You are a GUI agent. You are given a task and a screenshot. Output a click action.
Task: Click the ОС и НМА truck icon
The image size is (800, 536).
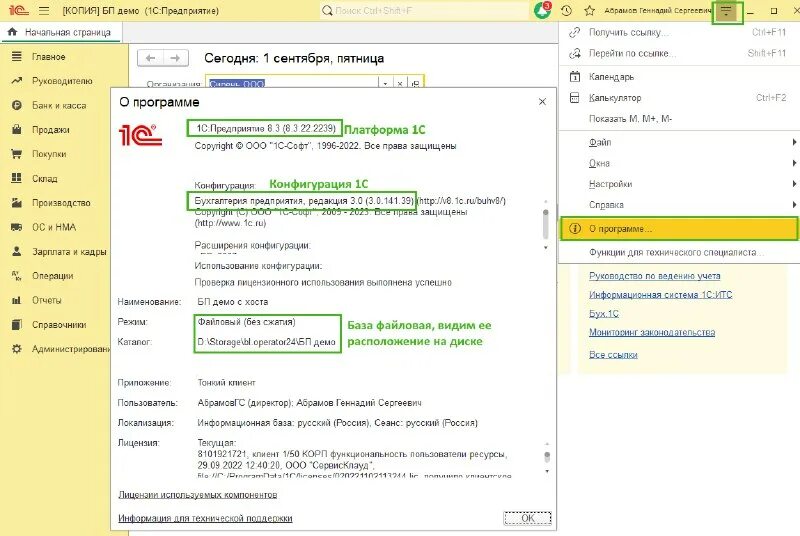[17, 227]
